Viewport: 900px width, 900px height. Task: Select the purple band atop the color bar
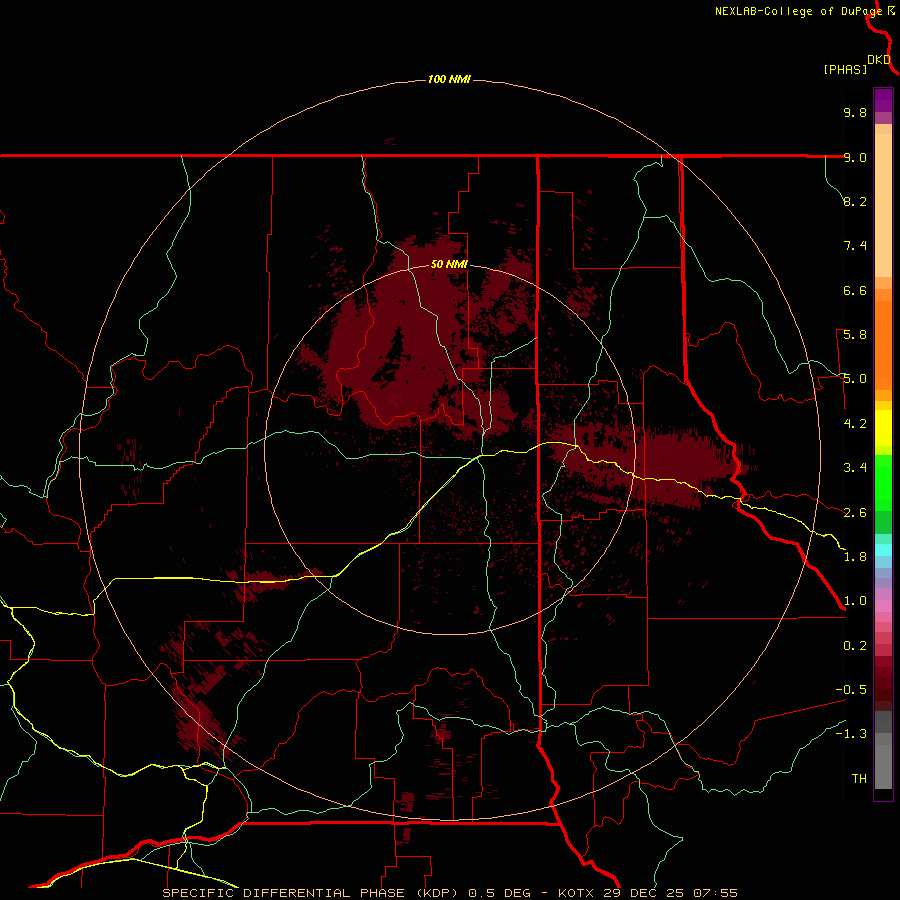tap(883, 100)
